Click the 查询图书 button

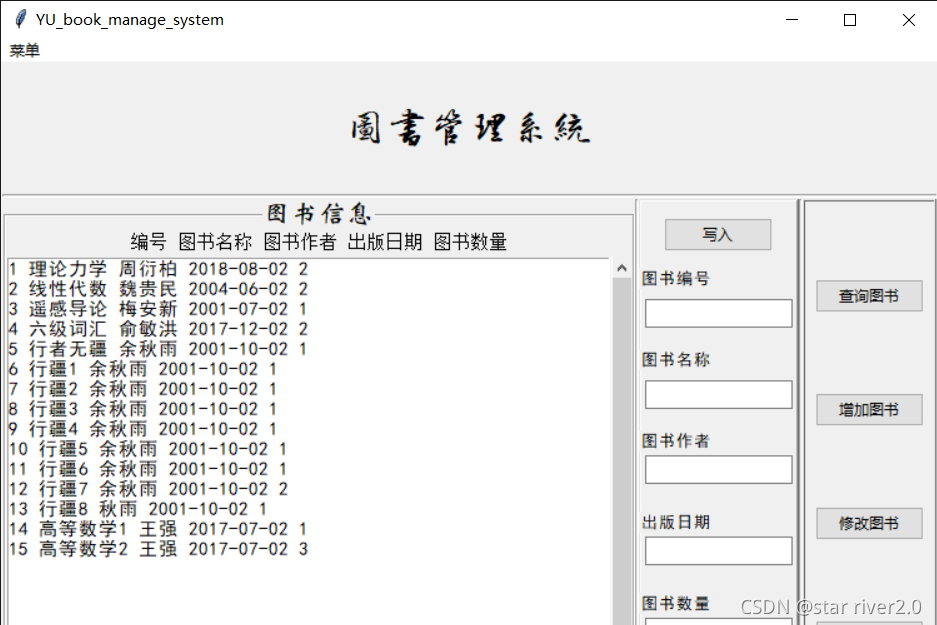click(868, 295)
